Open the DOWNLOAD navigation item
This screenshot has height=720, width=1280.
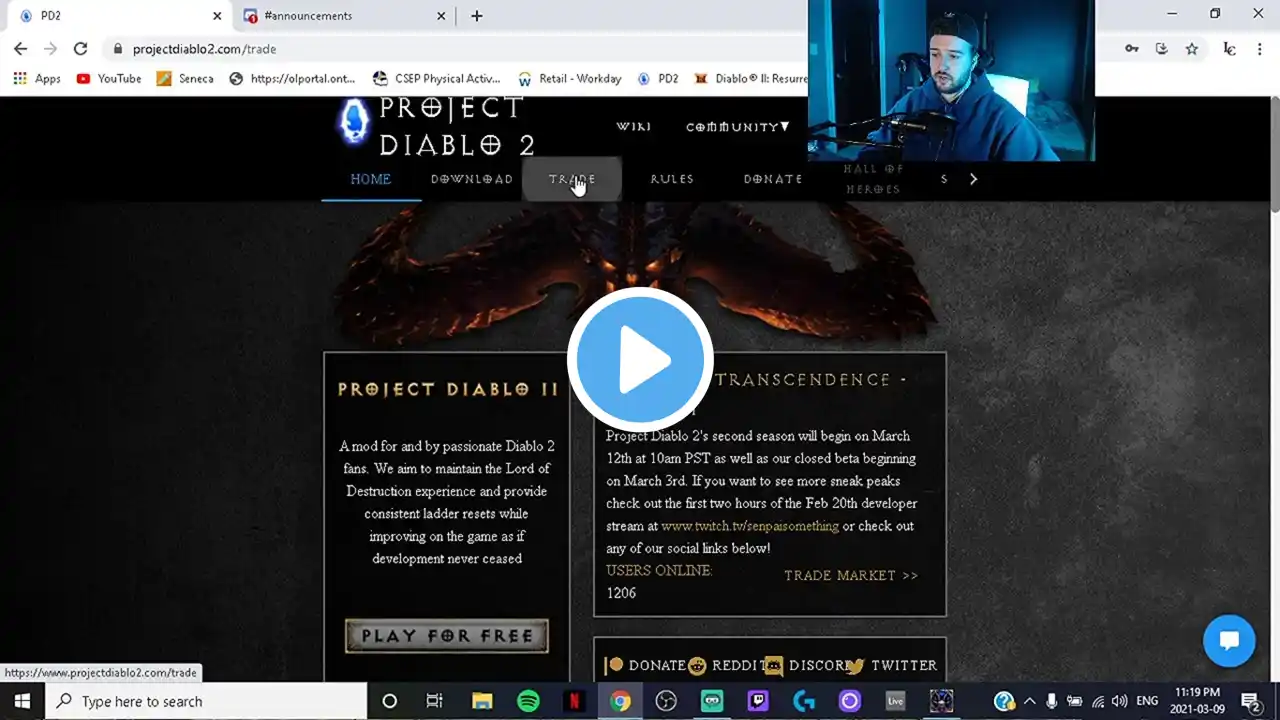click(472, 179)
